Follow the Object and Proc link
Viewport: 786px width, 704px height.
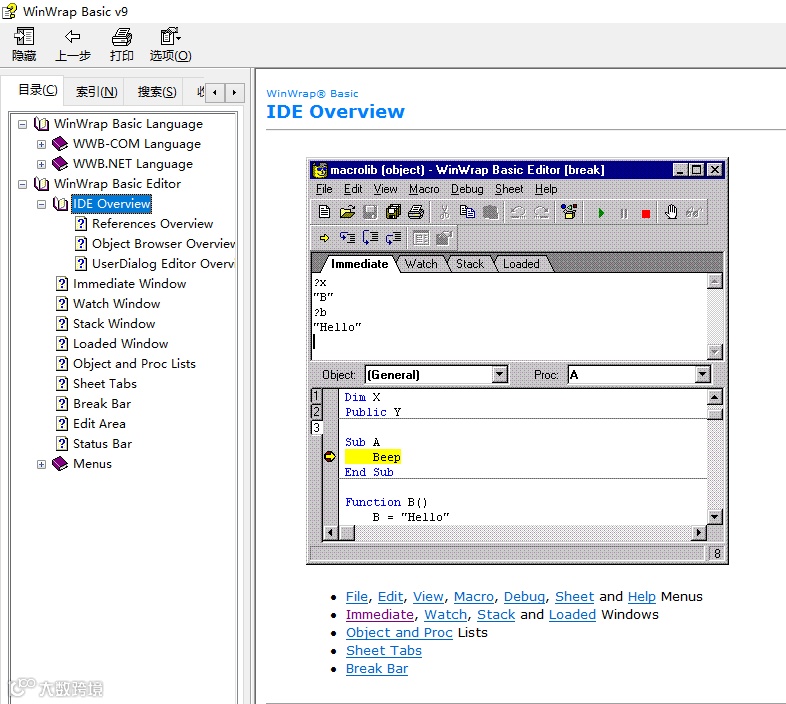pos(399,633)
